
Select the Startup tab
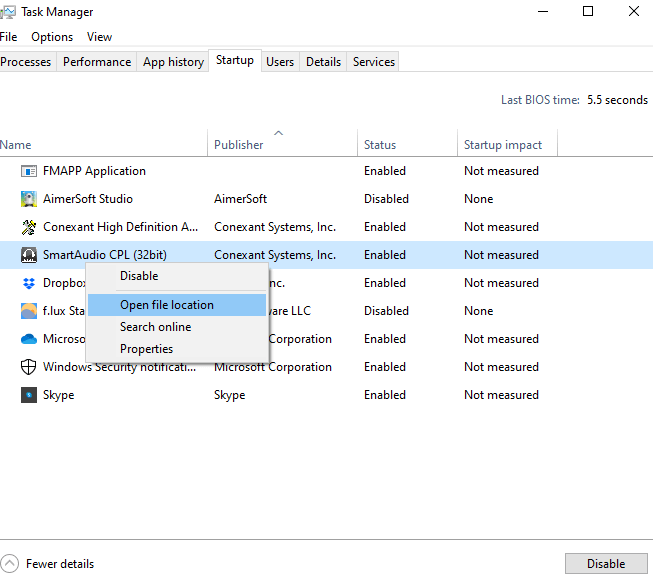click(235, 60)
